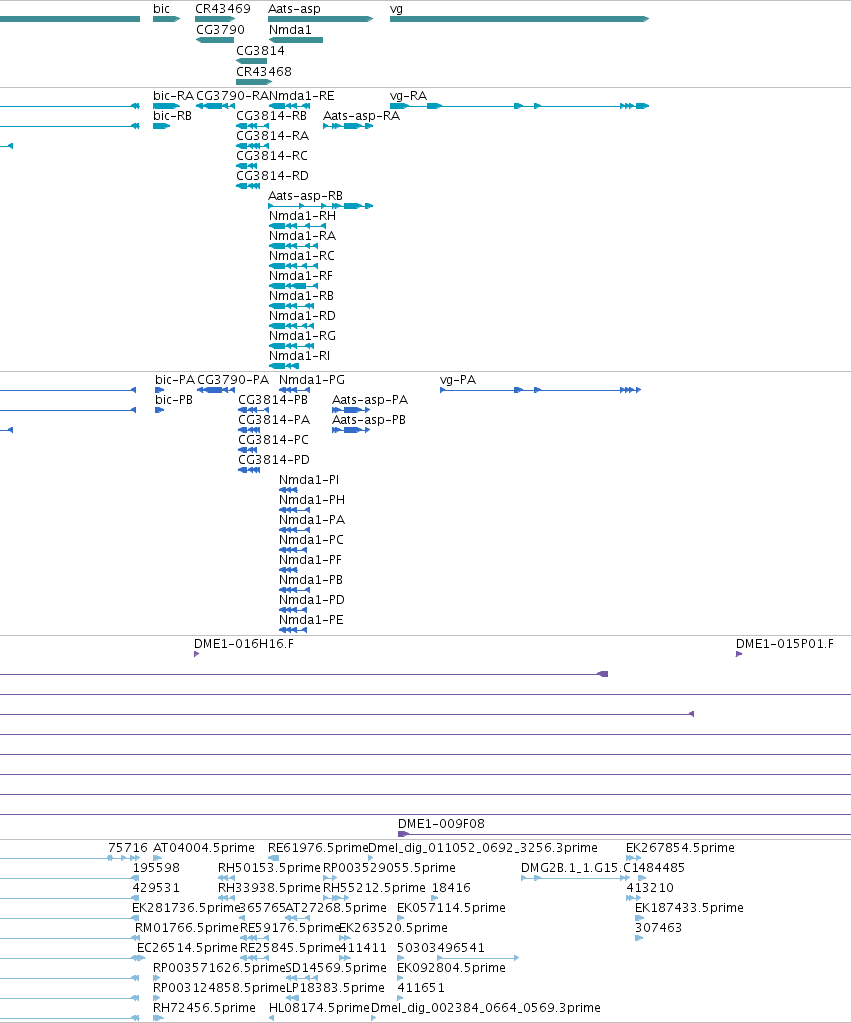Select protein Aats-asp-PB

tap(351, 430)
